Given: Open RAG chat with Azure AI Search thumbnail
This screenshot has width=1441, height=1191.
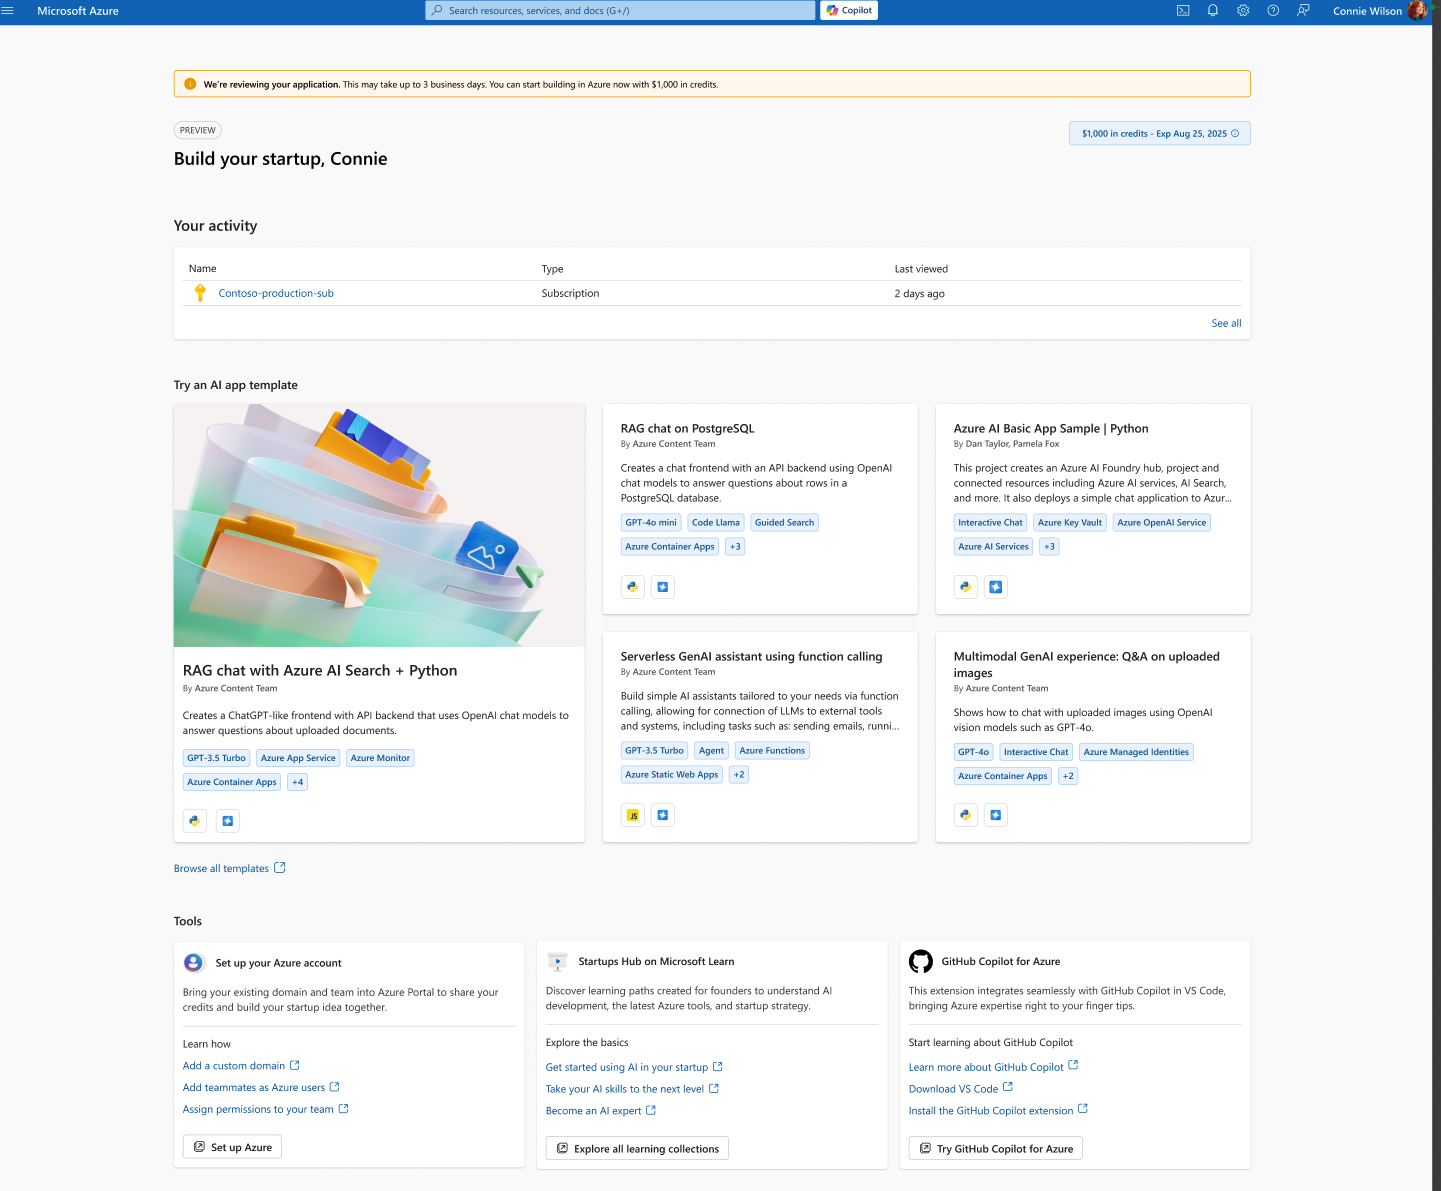Looking at the screenshot, I should point(379,525).
